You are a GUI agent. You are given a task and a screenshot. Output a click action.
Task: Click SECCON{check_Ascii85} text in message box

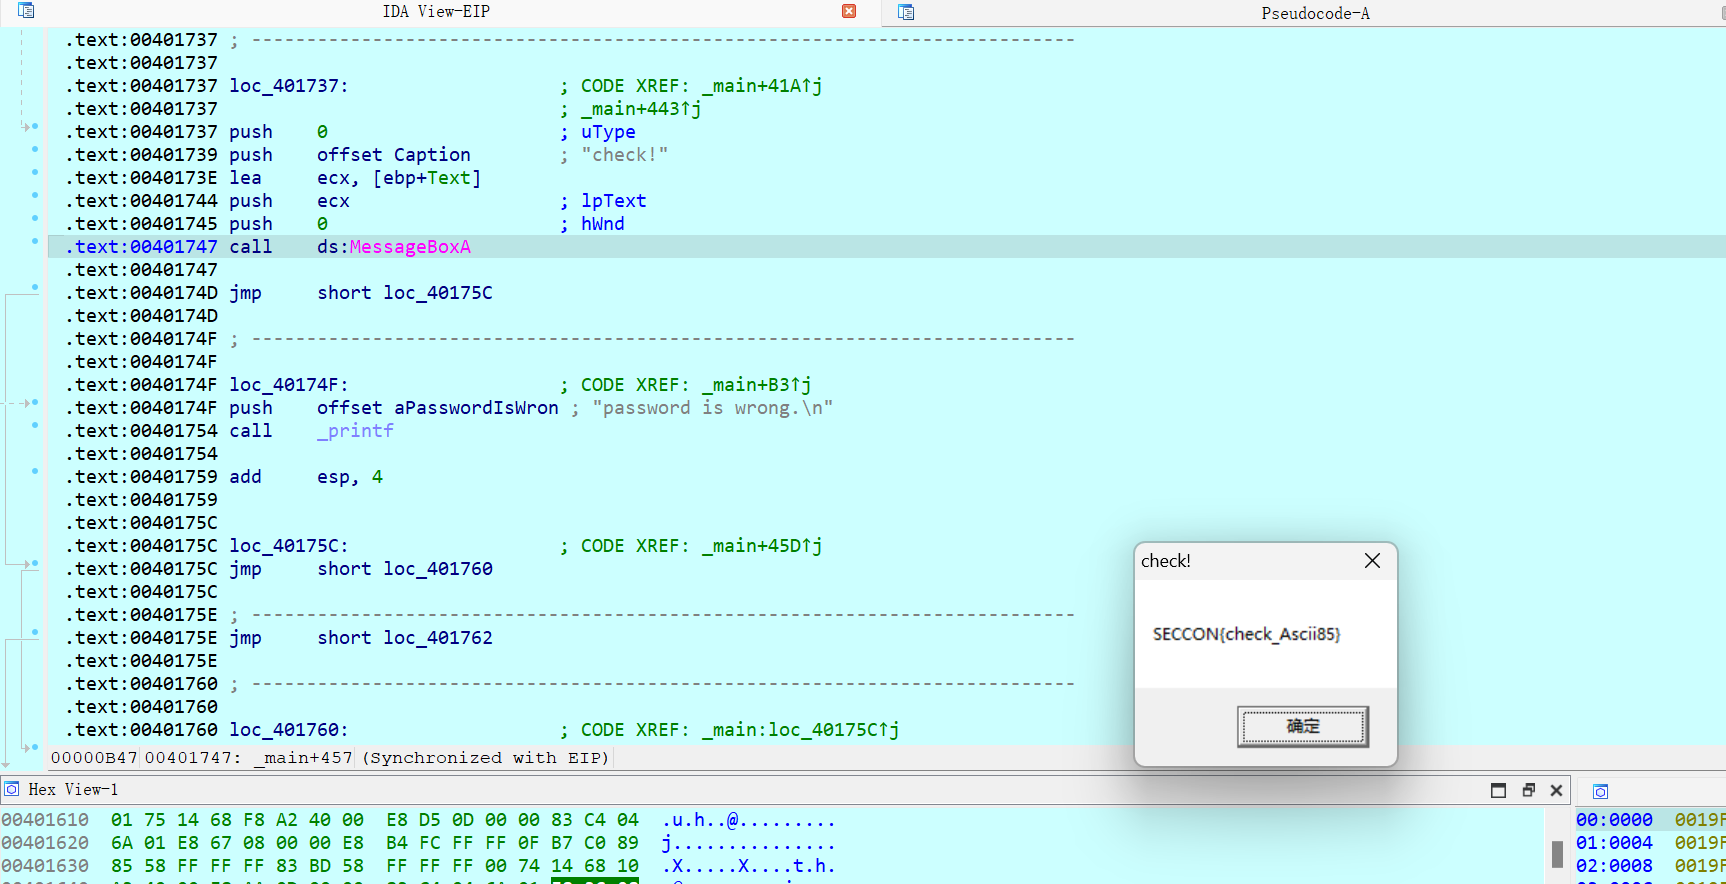pyautogui.click(x=1246, y=634)
